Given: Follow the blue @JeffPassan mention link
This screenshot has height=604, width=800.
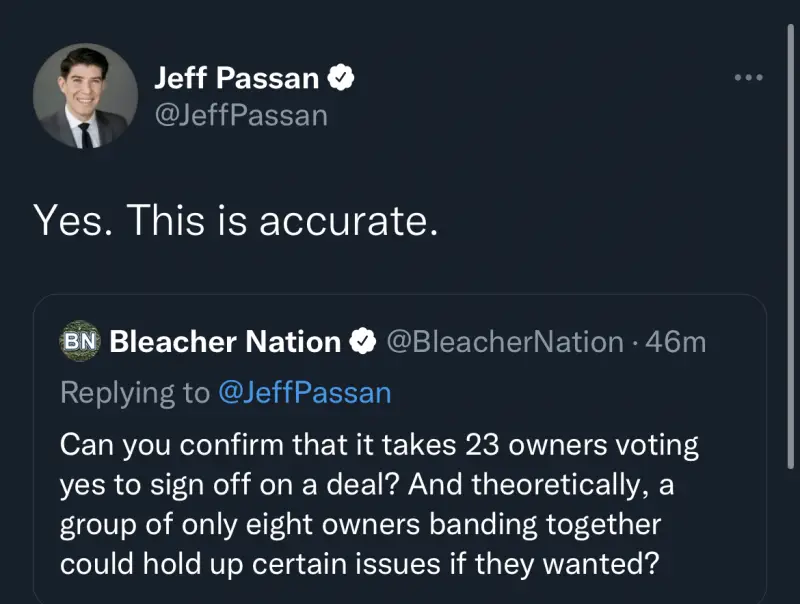Looking at the screenshot, I should tap(304, 392).
